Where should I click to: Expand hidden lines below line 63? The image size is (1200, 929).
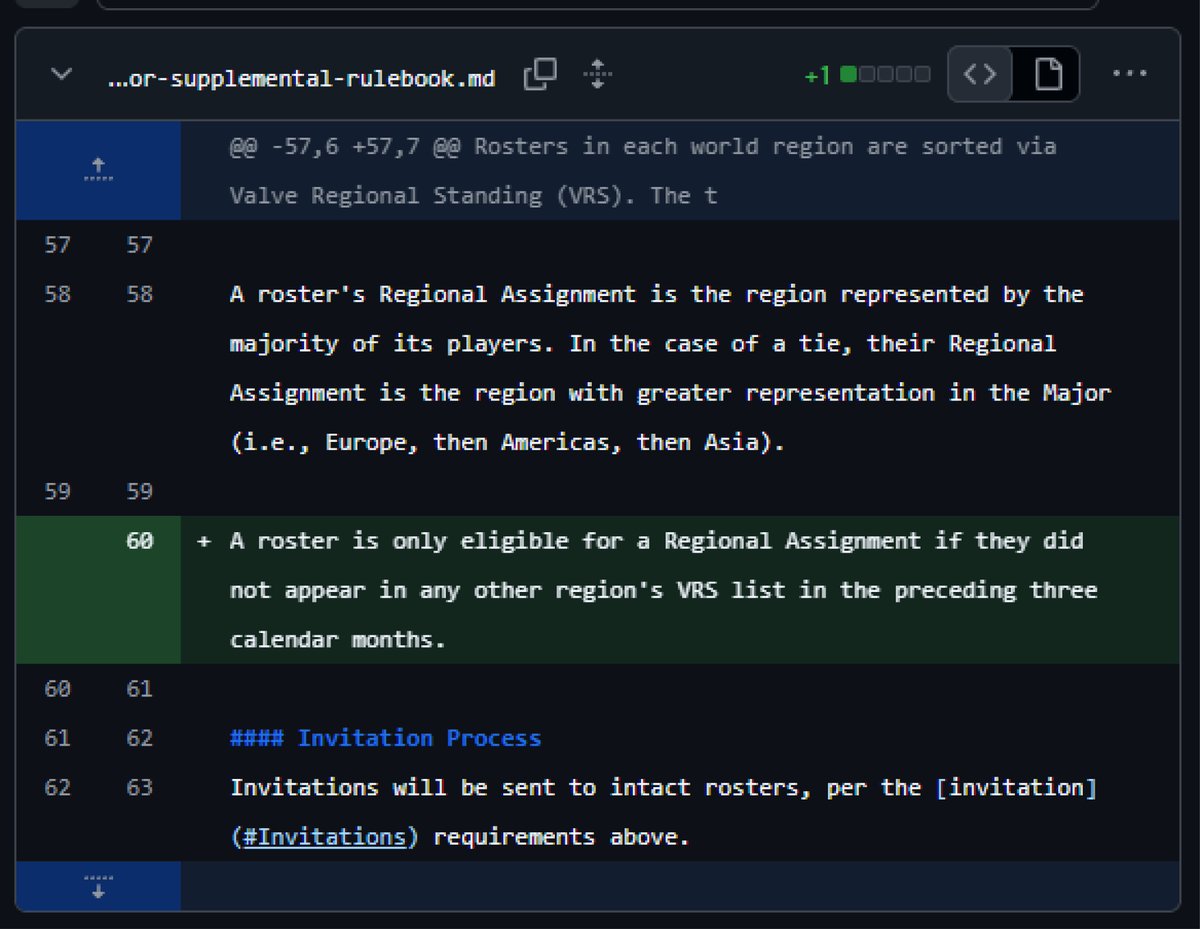pos(98,886)
